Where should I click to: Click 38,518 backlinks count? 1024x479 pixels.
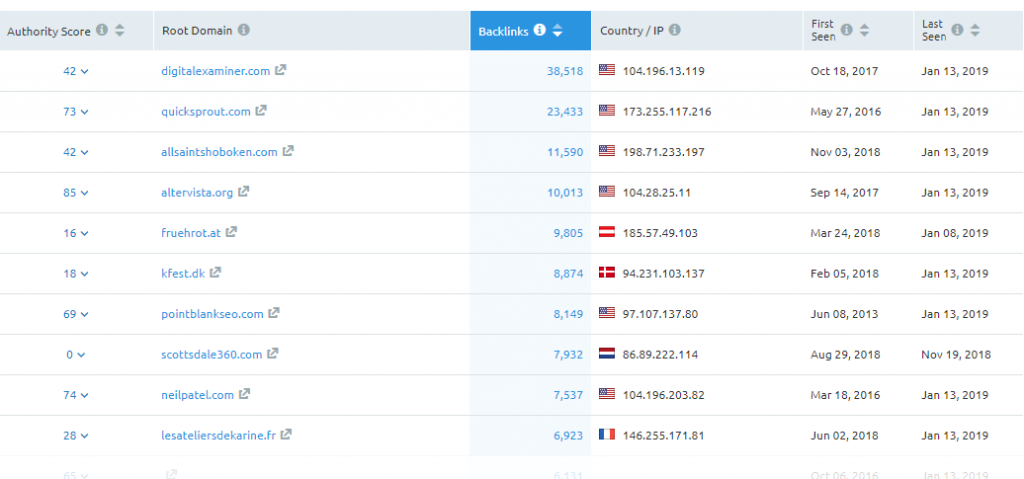click(565, 71)
